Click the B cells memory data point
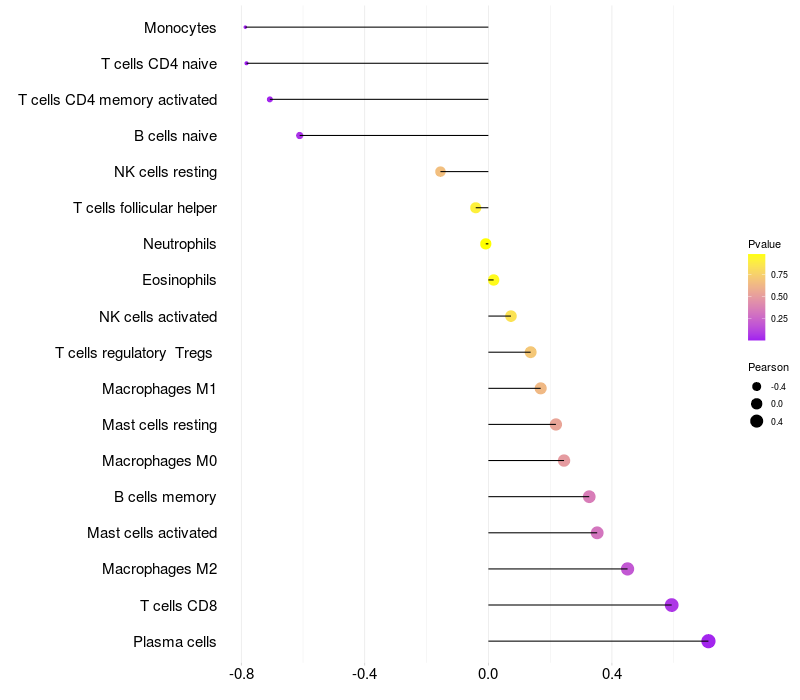This screenshot has width=800, height=700. click(589, 496)
